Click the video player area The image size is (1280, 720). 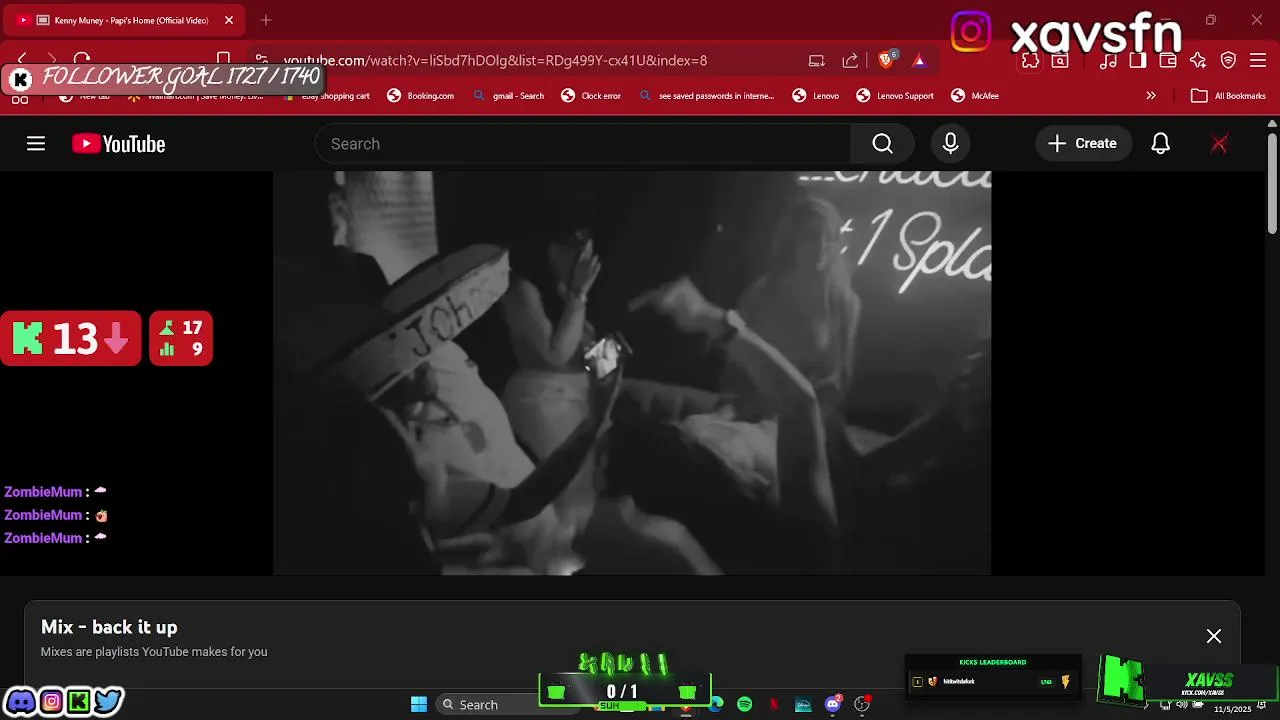coord(632,372)
